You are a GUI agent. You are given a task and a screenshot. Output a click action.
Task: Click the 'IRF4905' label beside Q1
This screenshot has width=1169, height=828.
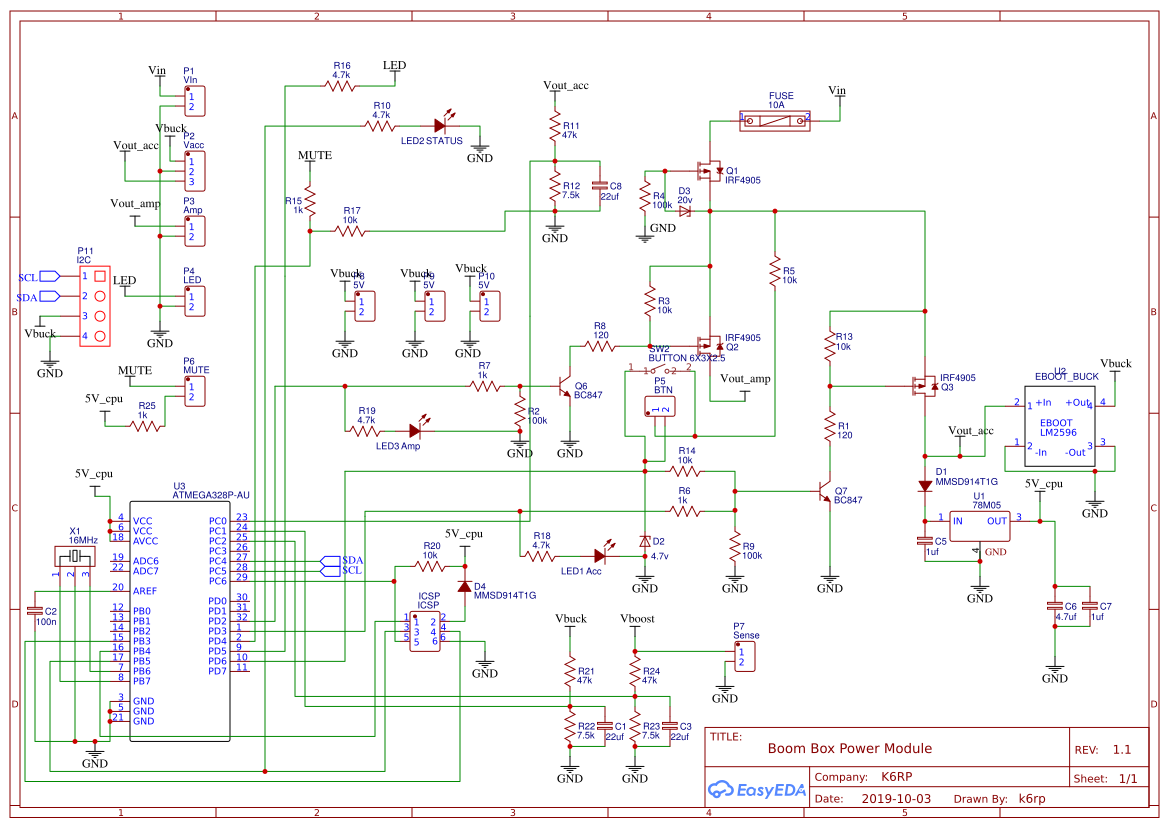click(743, 180)
